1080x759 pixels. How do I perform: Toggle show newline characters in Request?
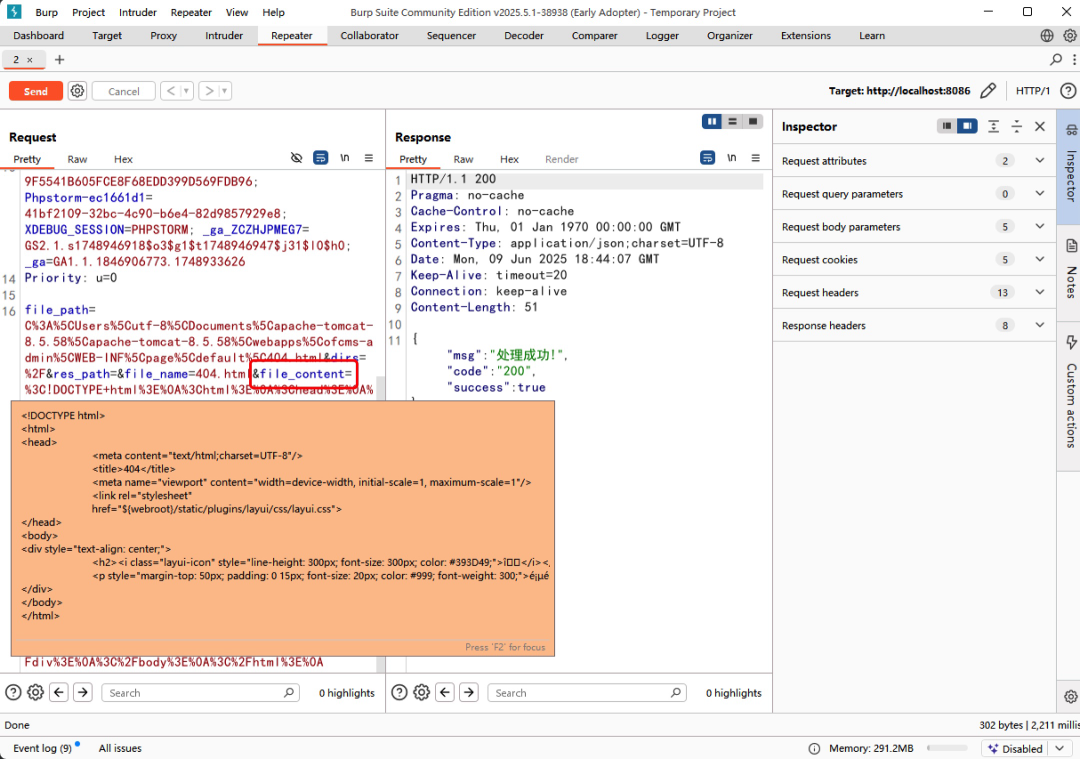coord(344,158)
